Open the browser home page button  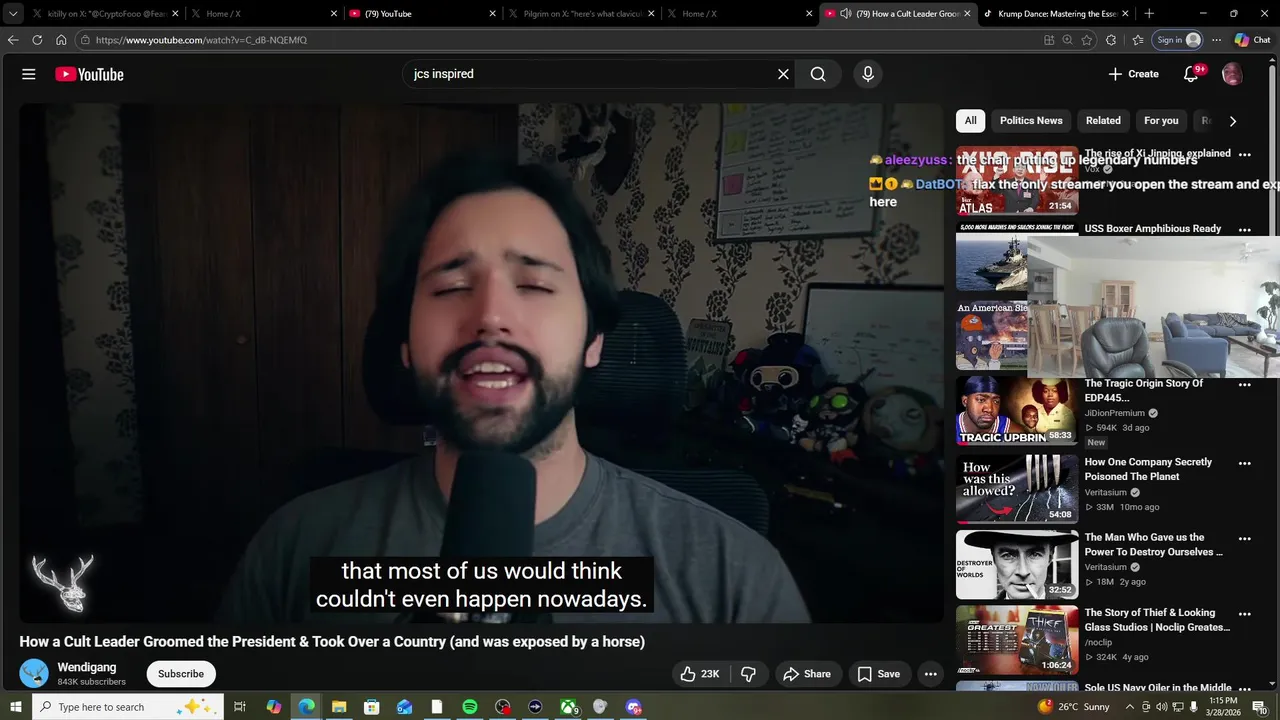coord(61,40)
